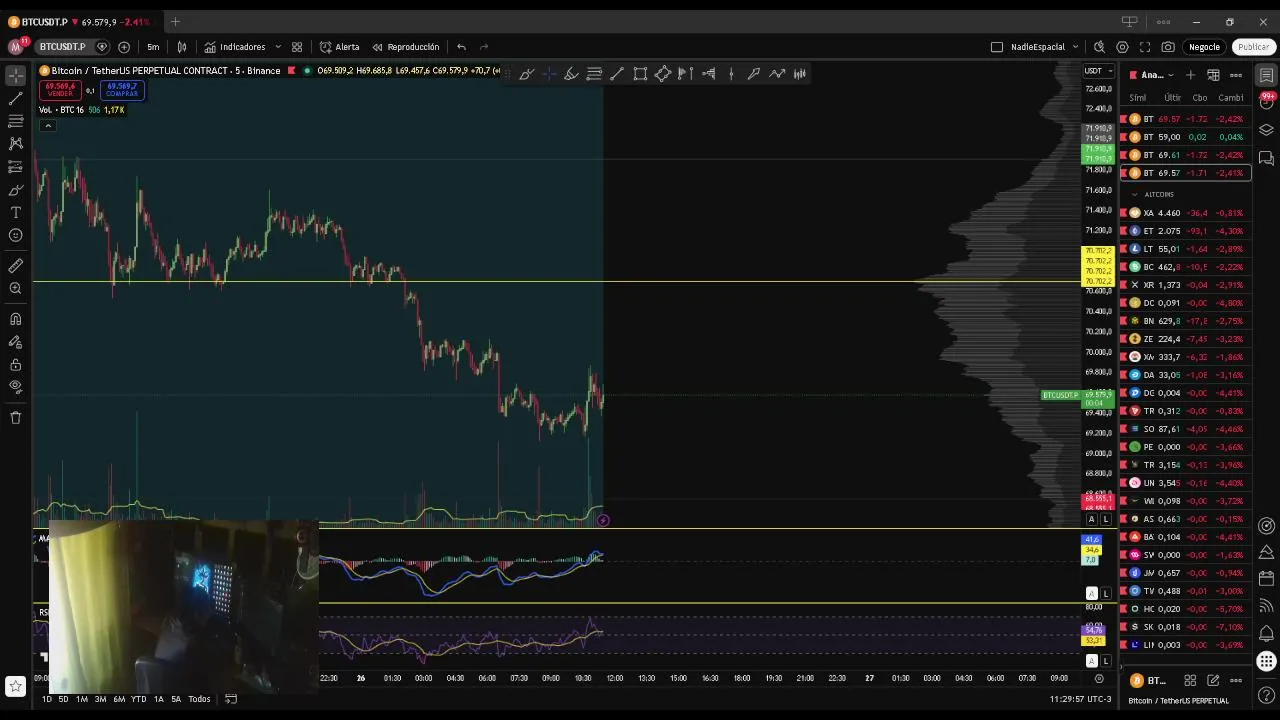This screenshot has width=1280, height=720.
Task: Activate the zoom-in magnifier tool
Action: click(x=15, y=289)
